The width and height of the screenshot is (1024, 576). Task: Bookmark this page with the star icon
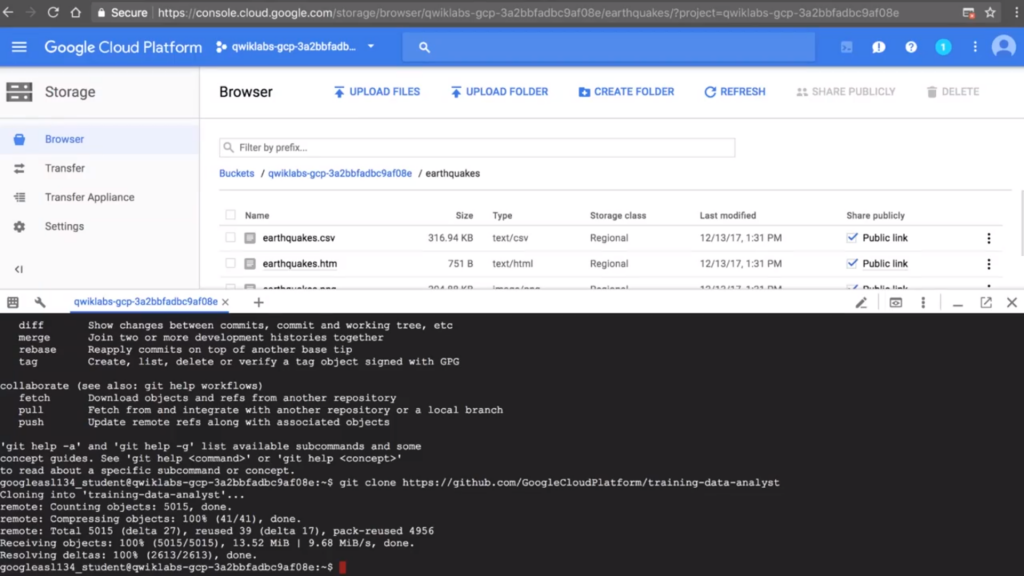pyautogui.click(x=990, y=12)
